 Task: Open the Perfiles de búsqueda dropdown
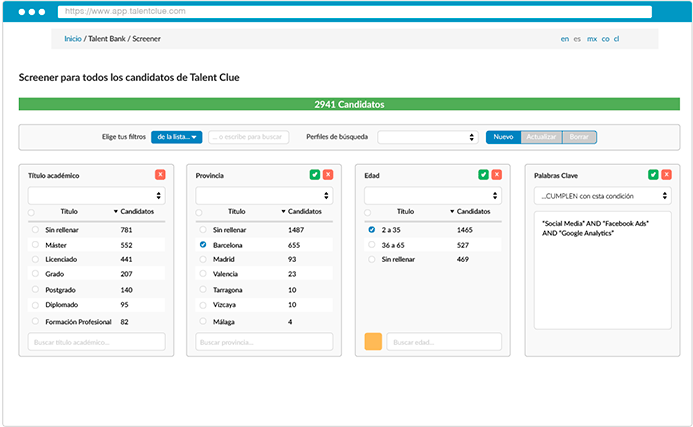[428, 137]
